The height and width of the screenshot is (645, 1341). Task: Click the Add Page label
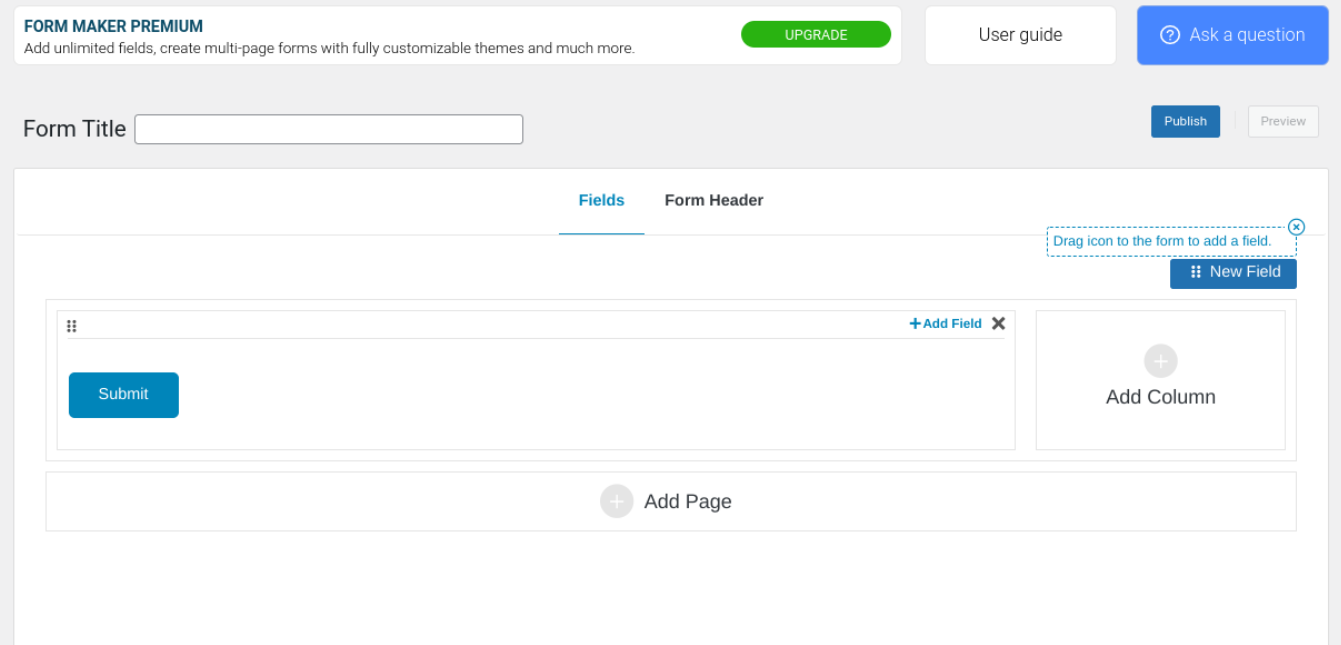point(687,501)
